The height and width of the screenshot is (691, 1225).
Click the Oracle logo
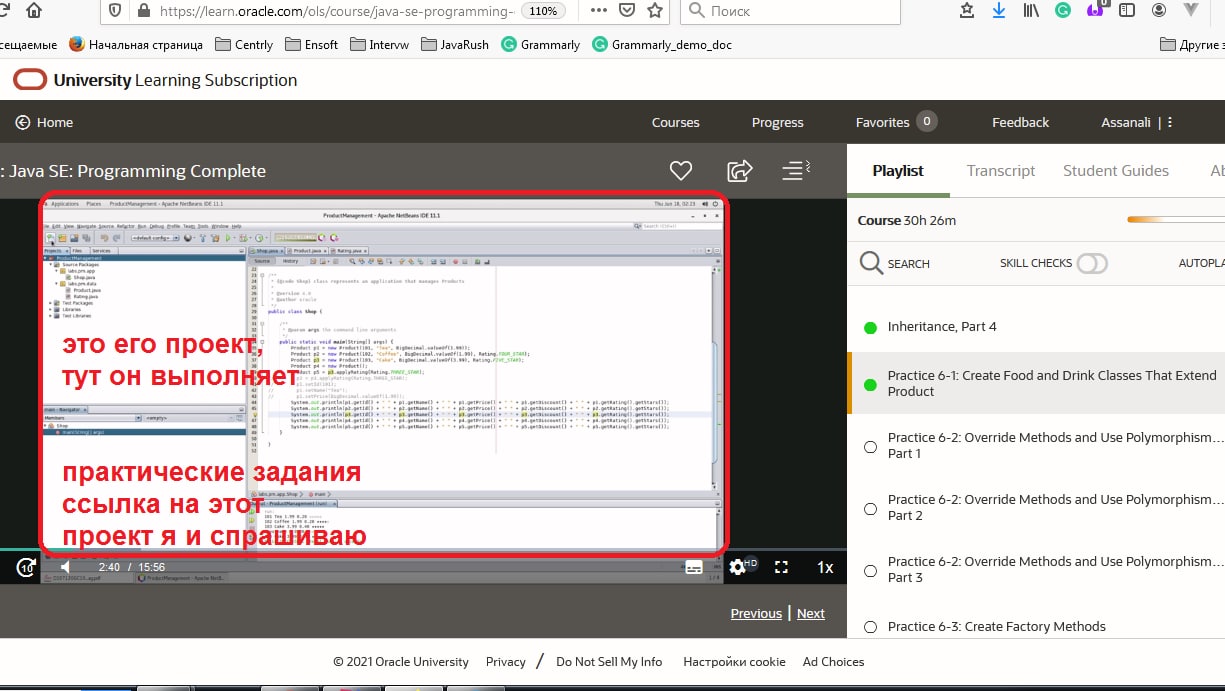30,80
